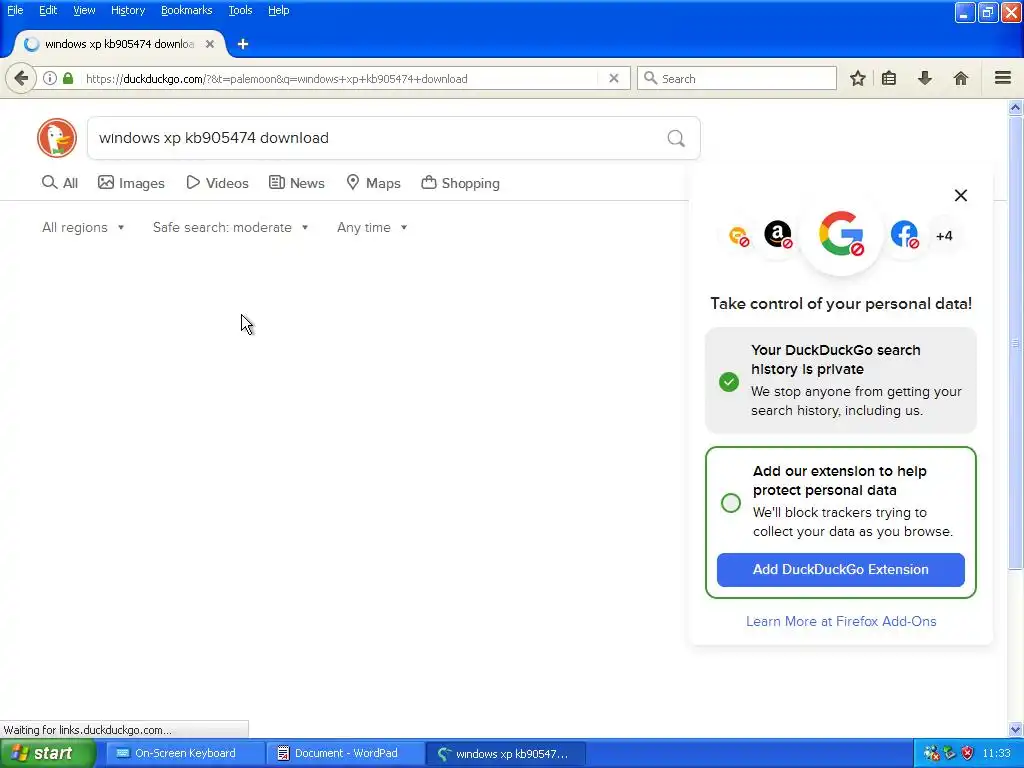Click the taskbar clock showing 11:33
The height and width of the screenshot is (768, 1024).
click(x=997, y=753)
